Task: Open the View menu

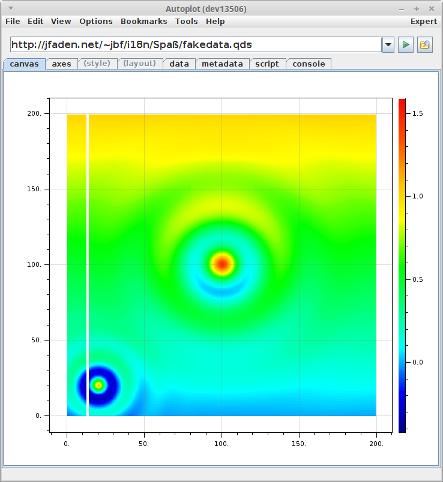Action: click(61, 21)
